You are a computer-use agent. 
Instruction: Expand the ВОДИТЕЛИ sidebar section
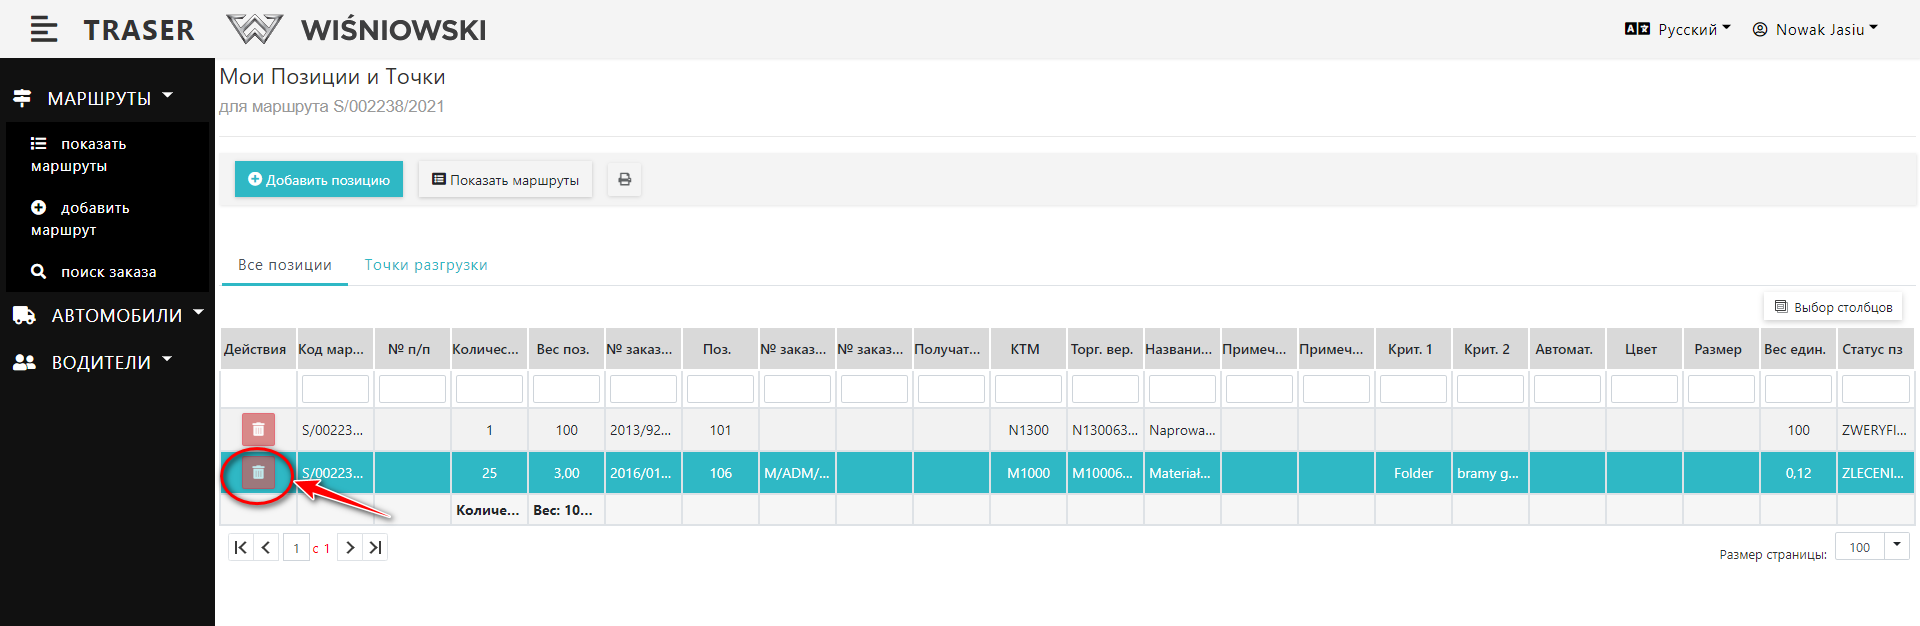93,362
